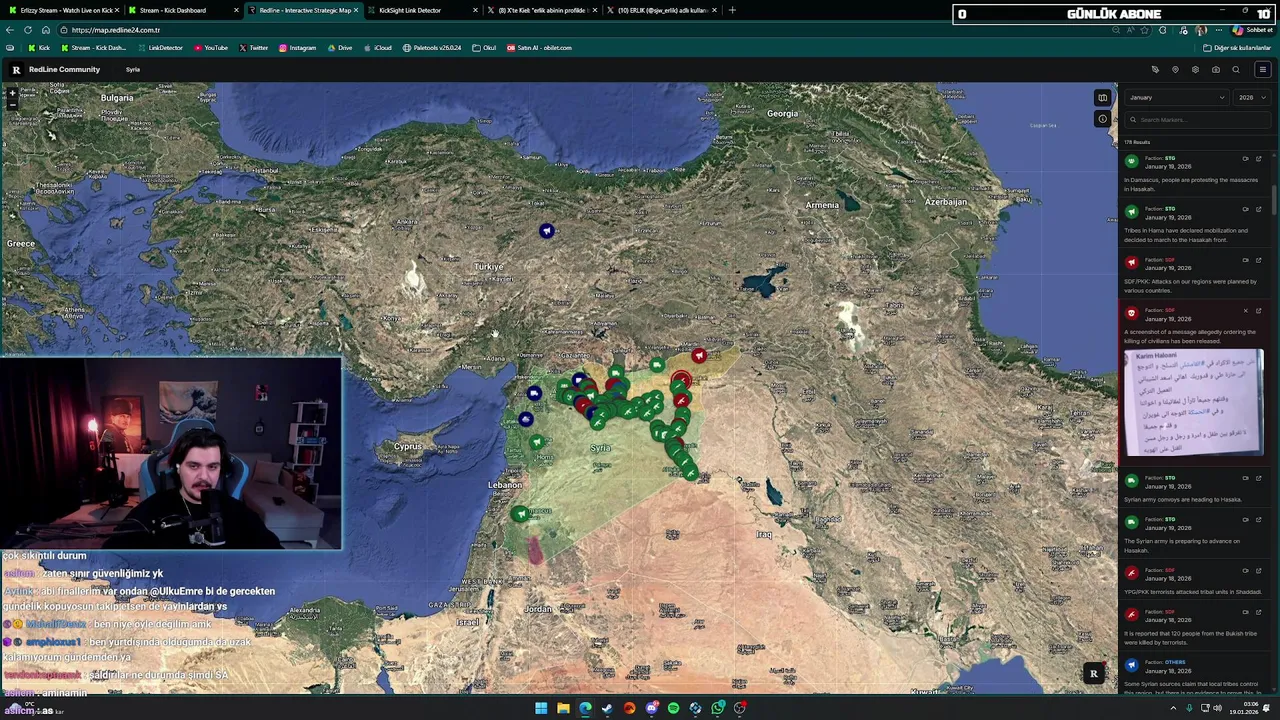Click the clock timeline icon on map
The height and width of the screenshot is (720, 1280).
pos(1102,119)
